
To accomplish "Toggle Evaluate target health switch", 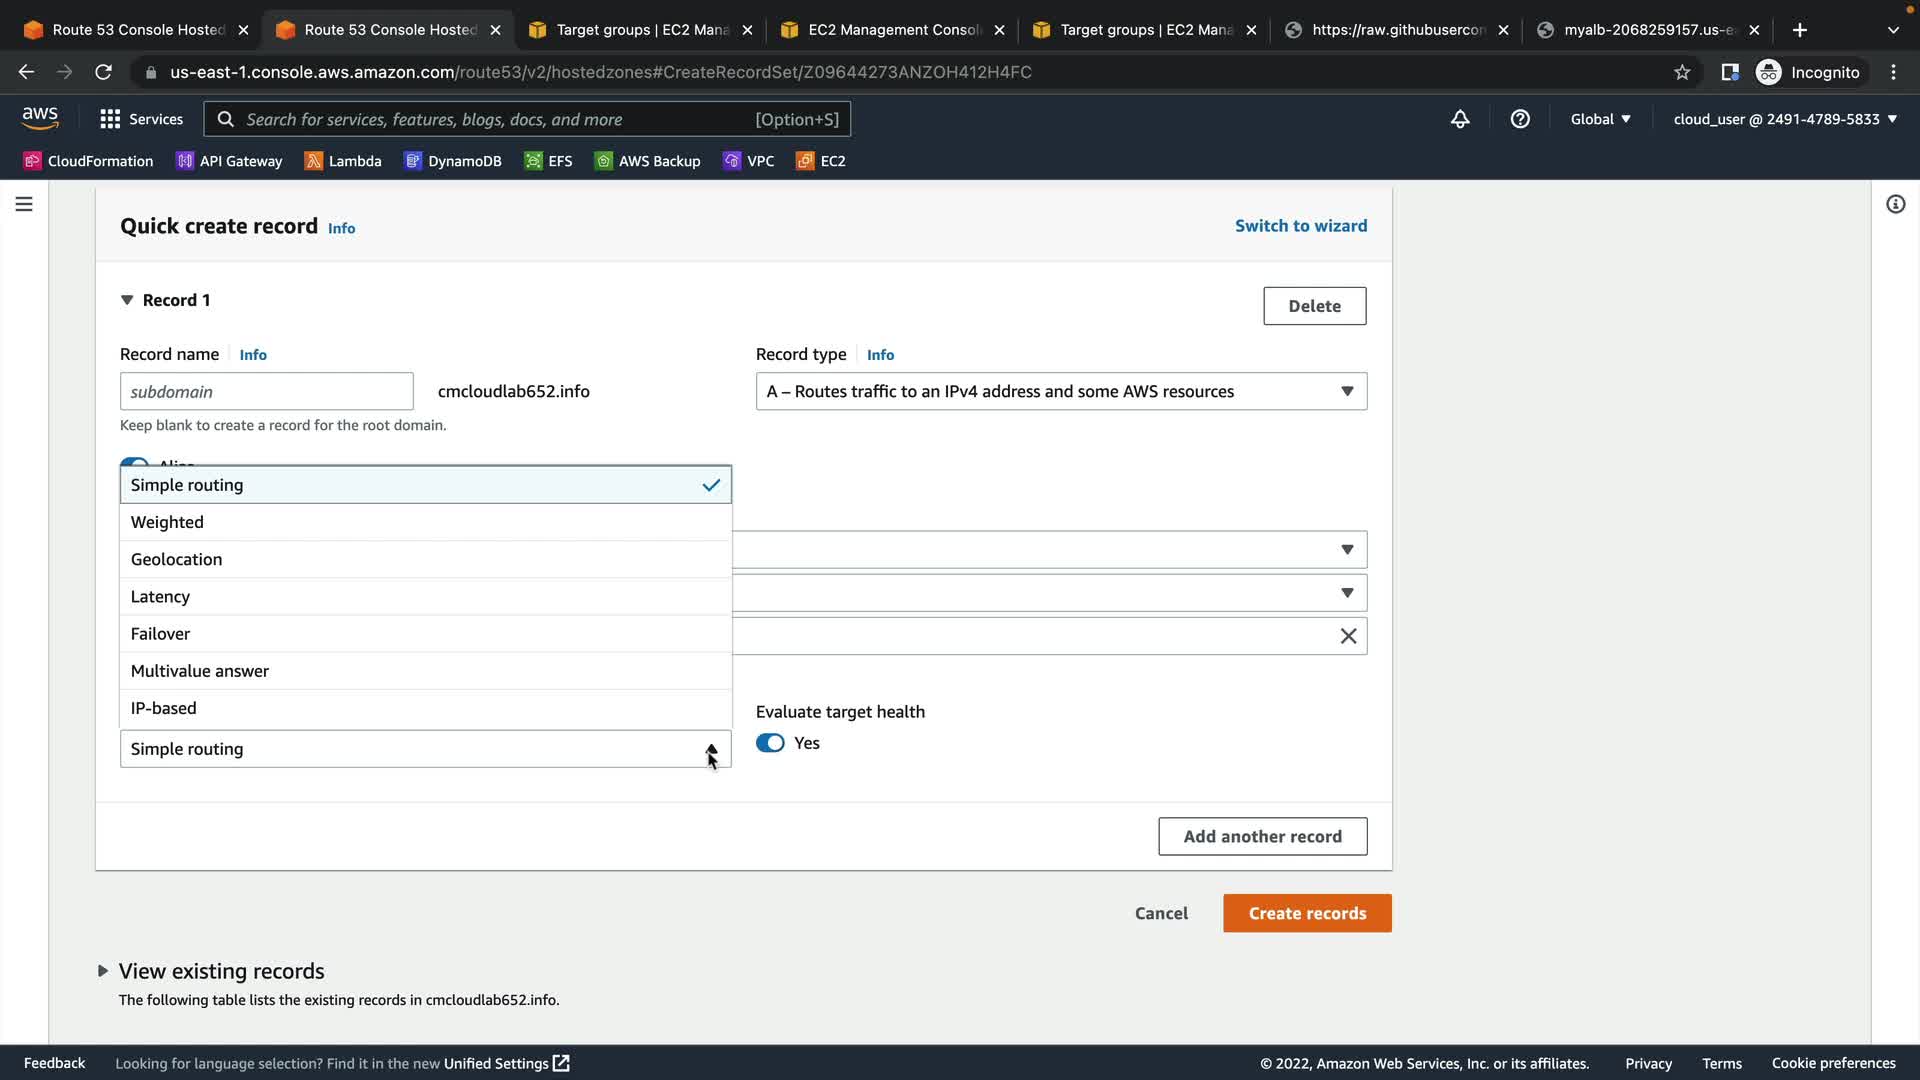I will point(770,743).
